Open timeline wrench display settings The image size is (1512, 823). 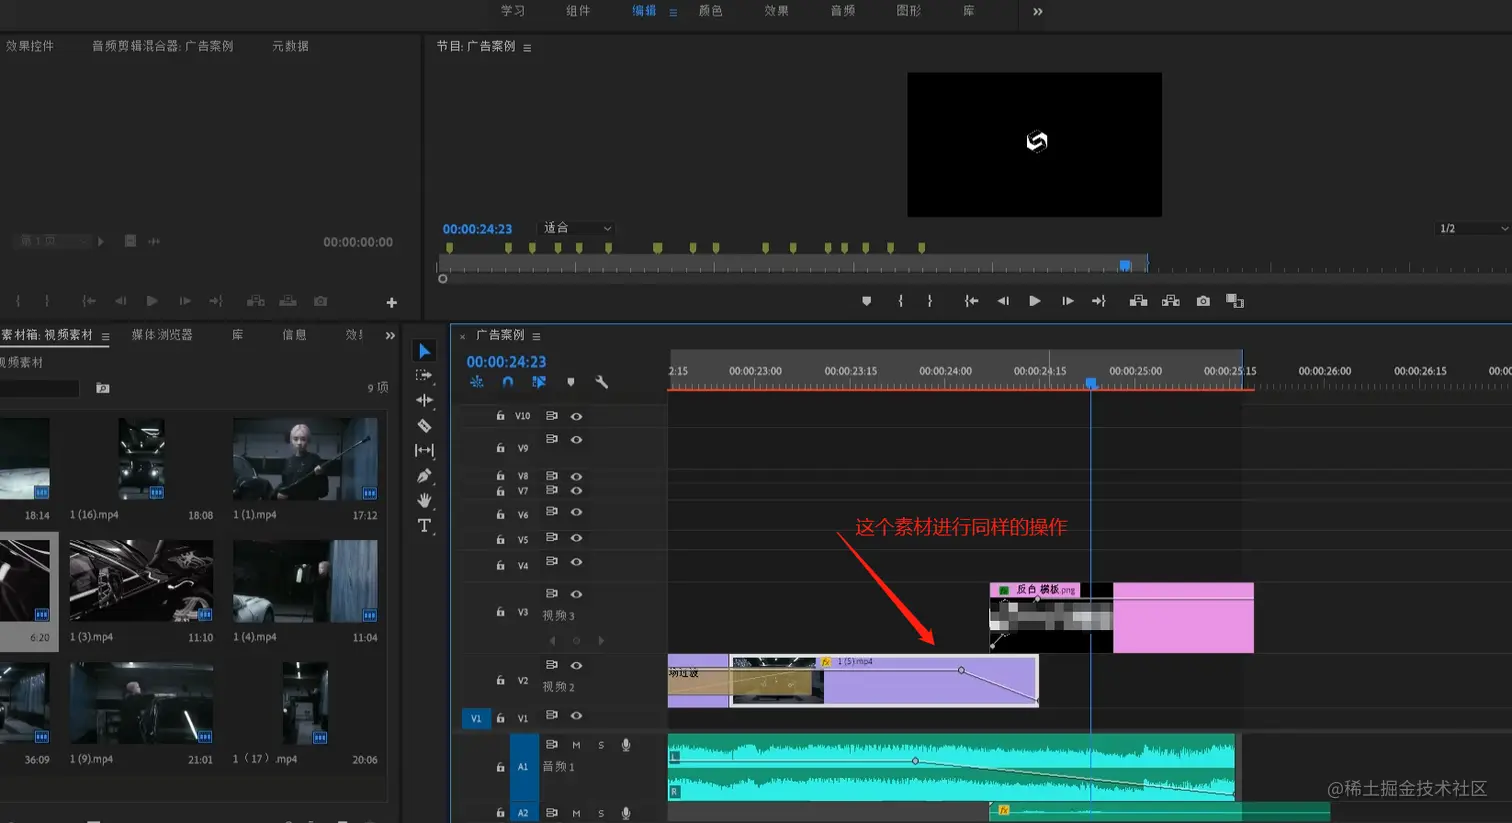point(601,382)
